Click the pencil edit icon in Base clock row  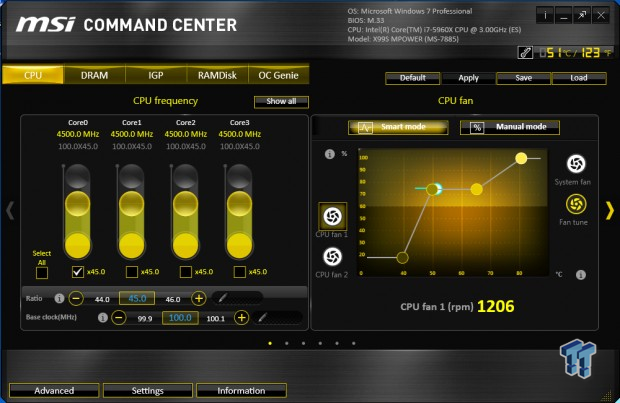[x=262, y=317]
